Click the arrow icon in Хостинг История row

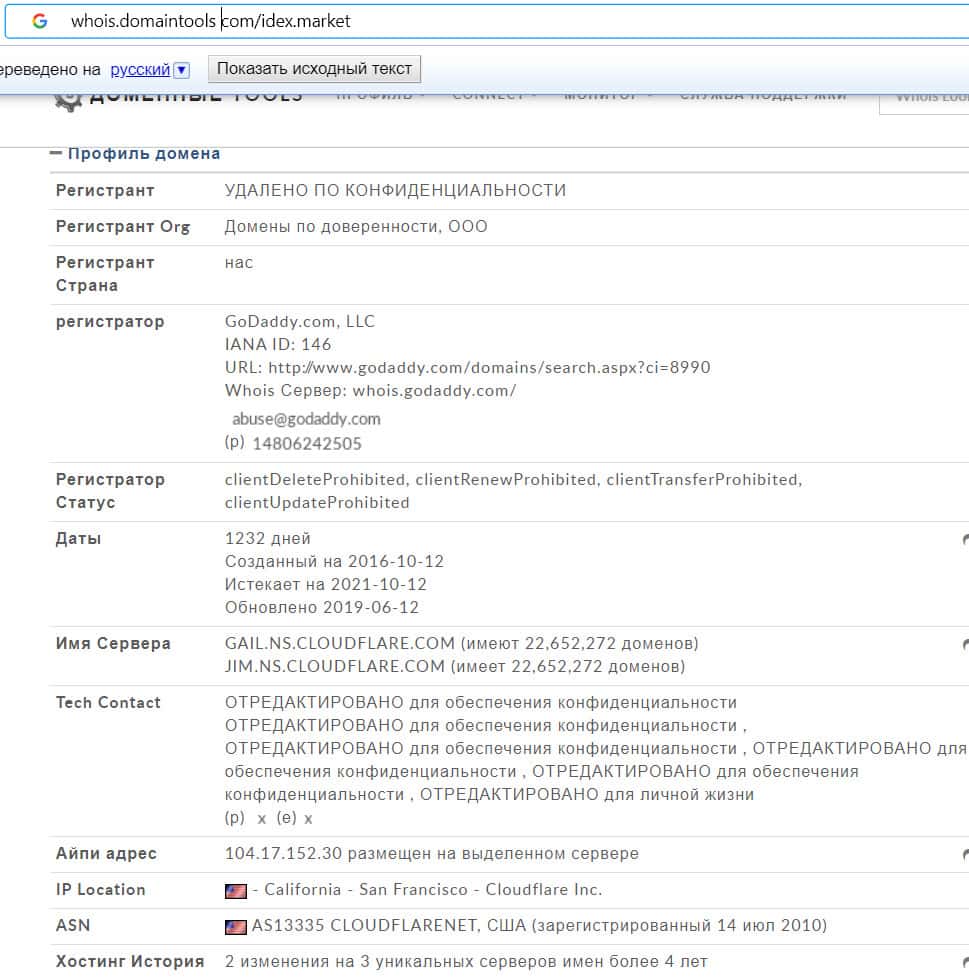[x=965, y=963]
